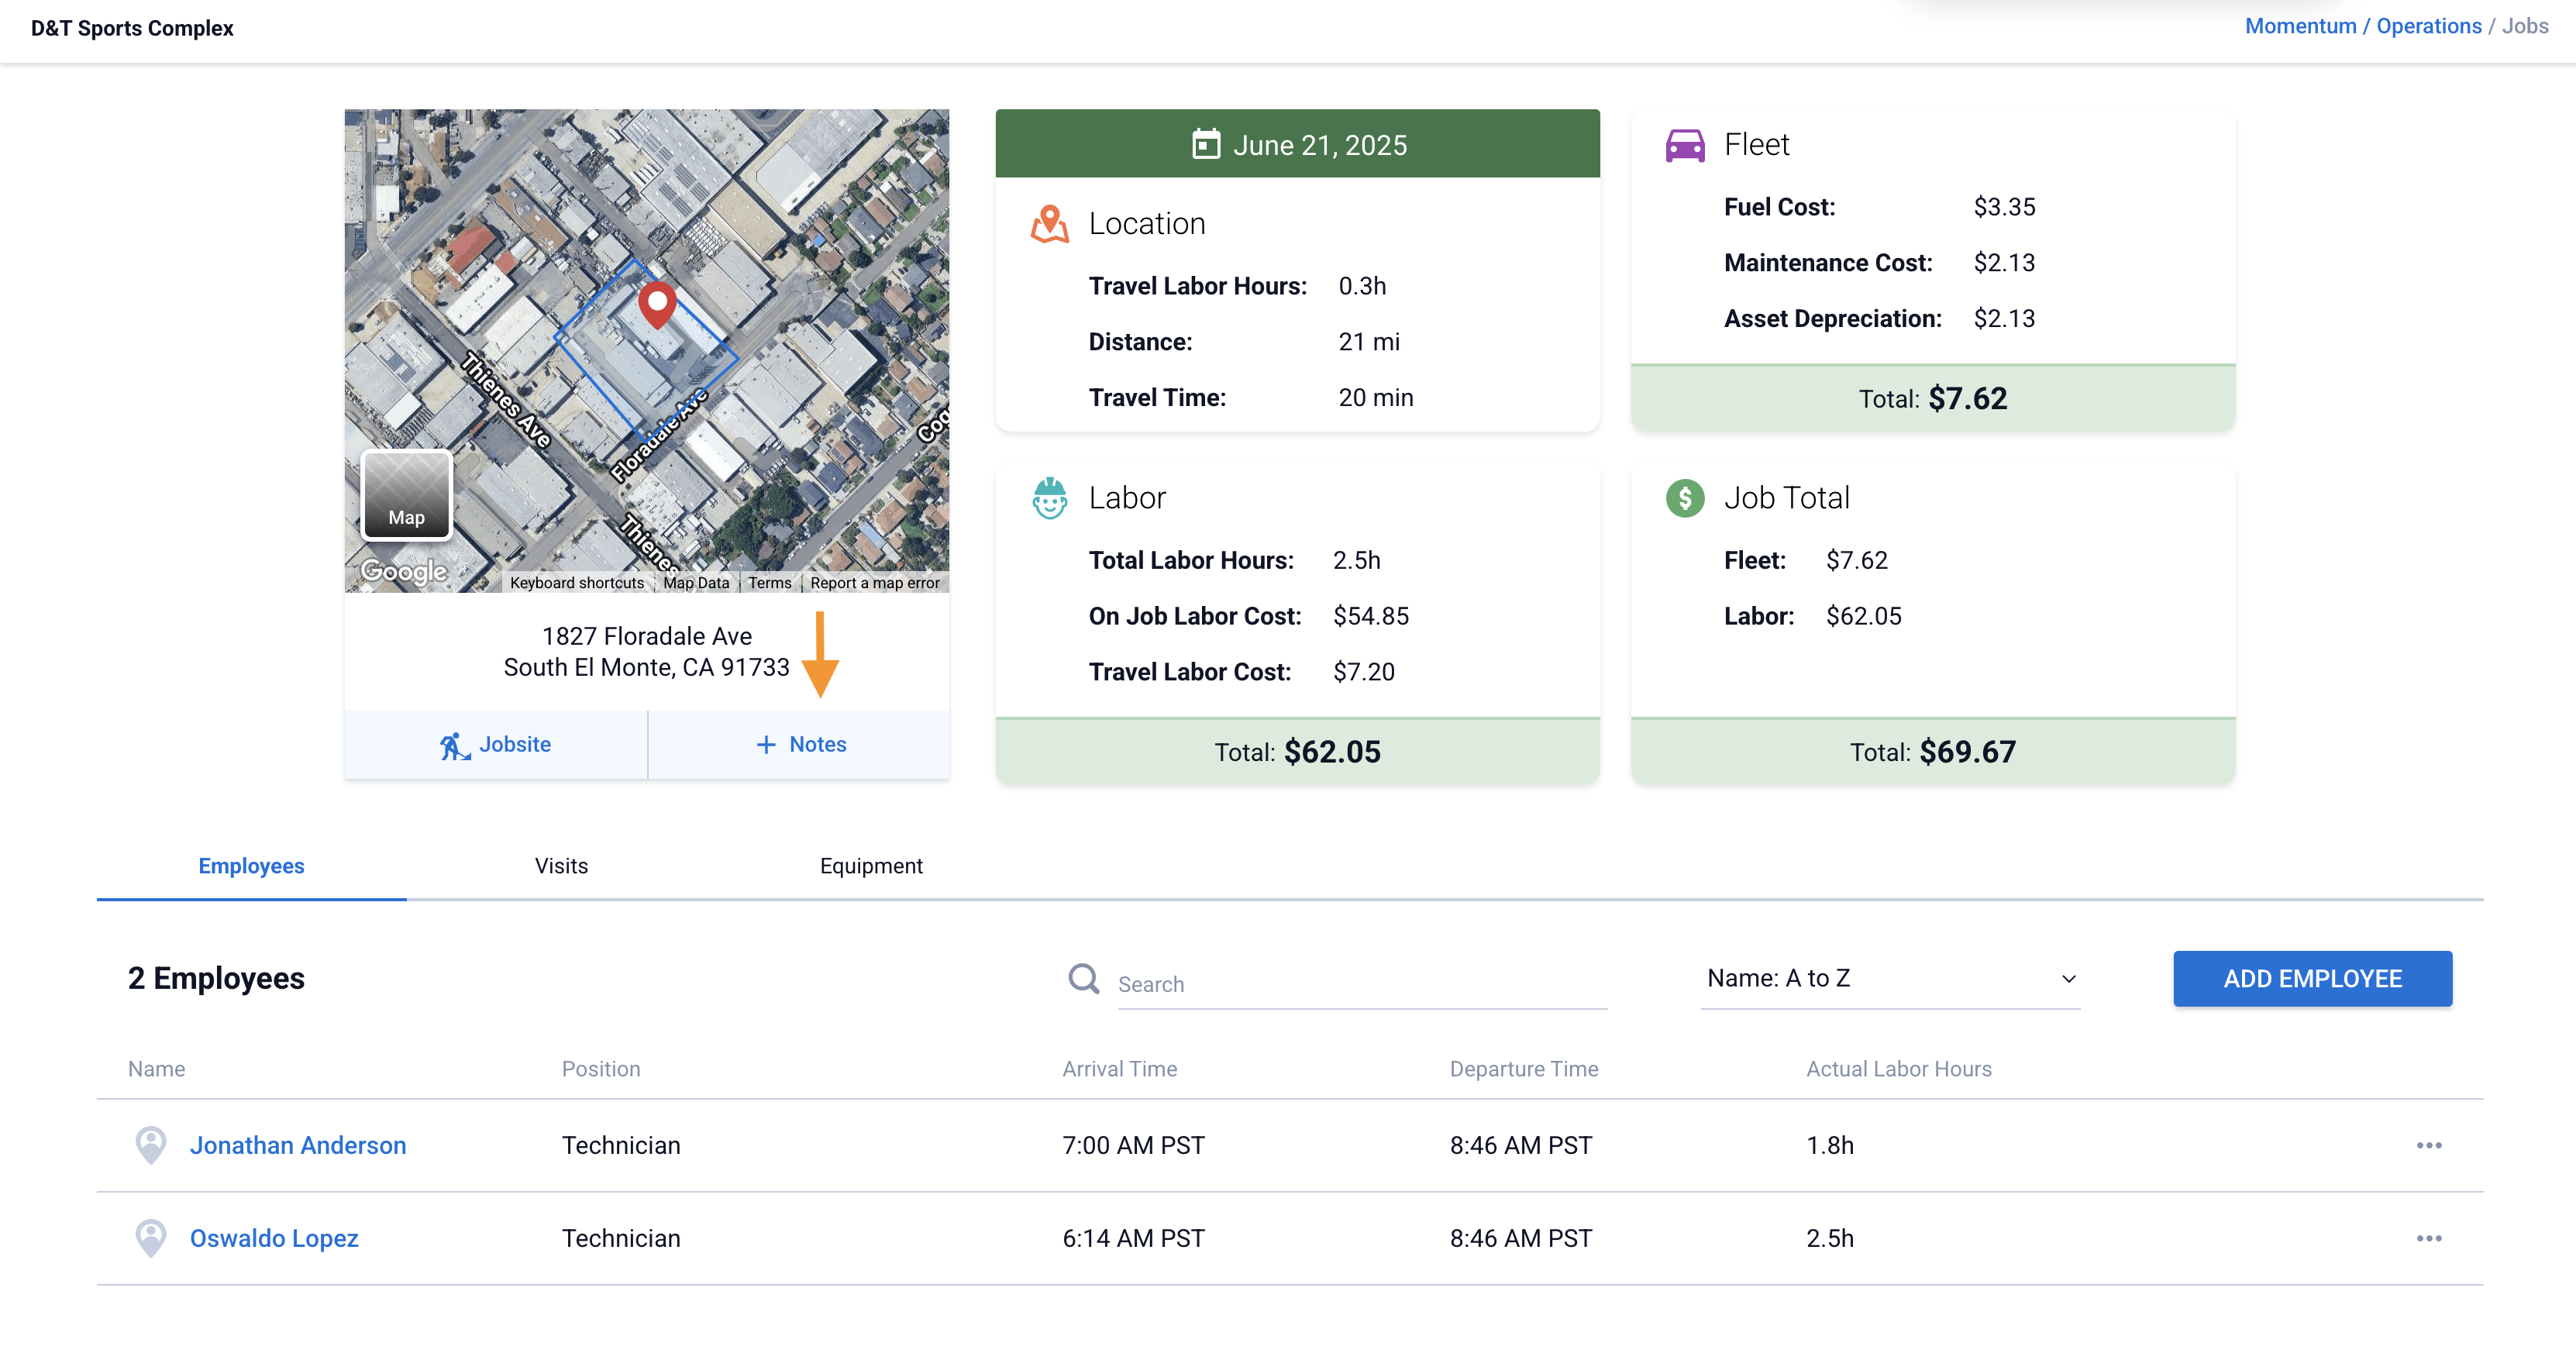Click the red marker pin on map

pos(657,303)
